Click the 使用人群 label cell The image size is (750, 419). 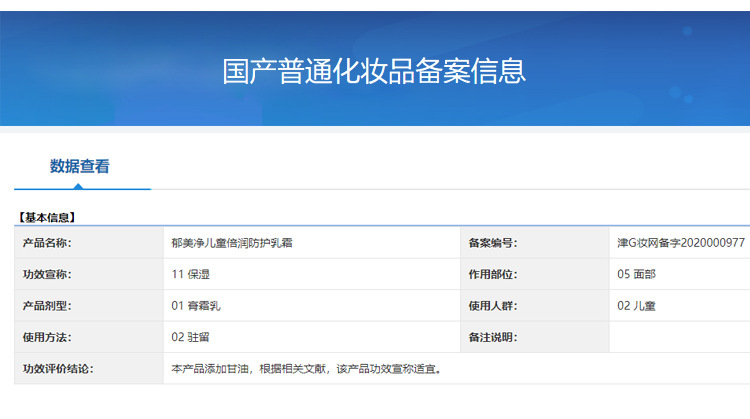pyautogui.click(x=535, y=306)
